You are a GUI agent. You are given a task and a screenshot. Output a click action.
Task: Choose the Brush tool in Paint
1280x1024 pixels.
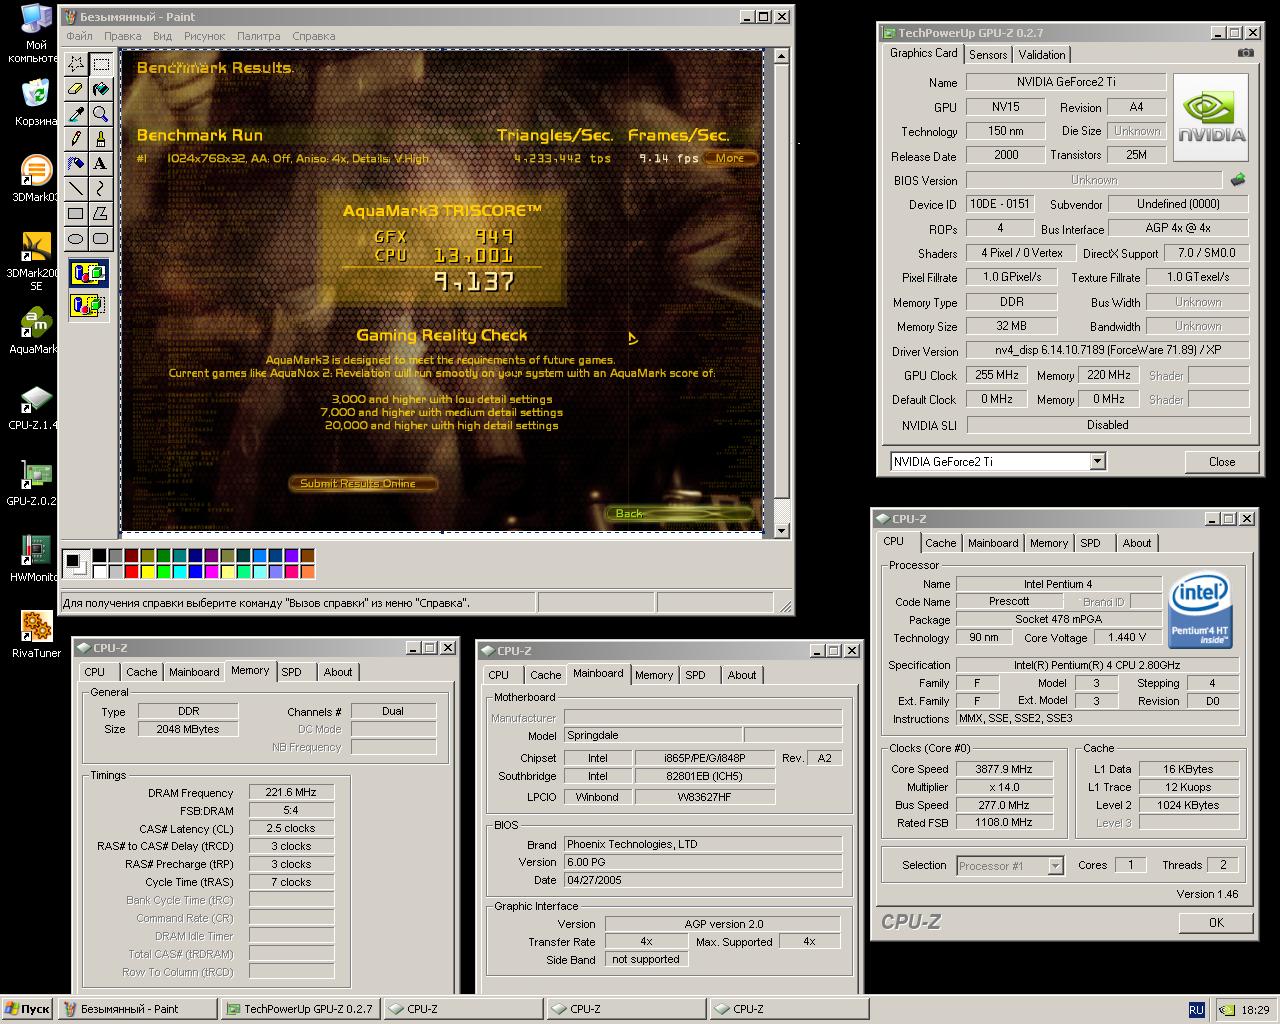click(x=101, y=139)
